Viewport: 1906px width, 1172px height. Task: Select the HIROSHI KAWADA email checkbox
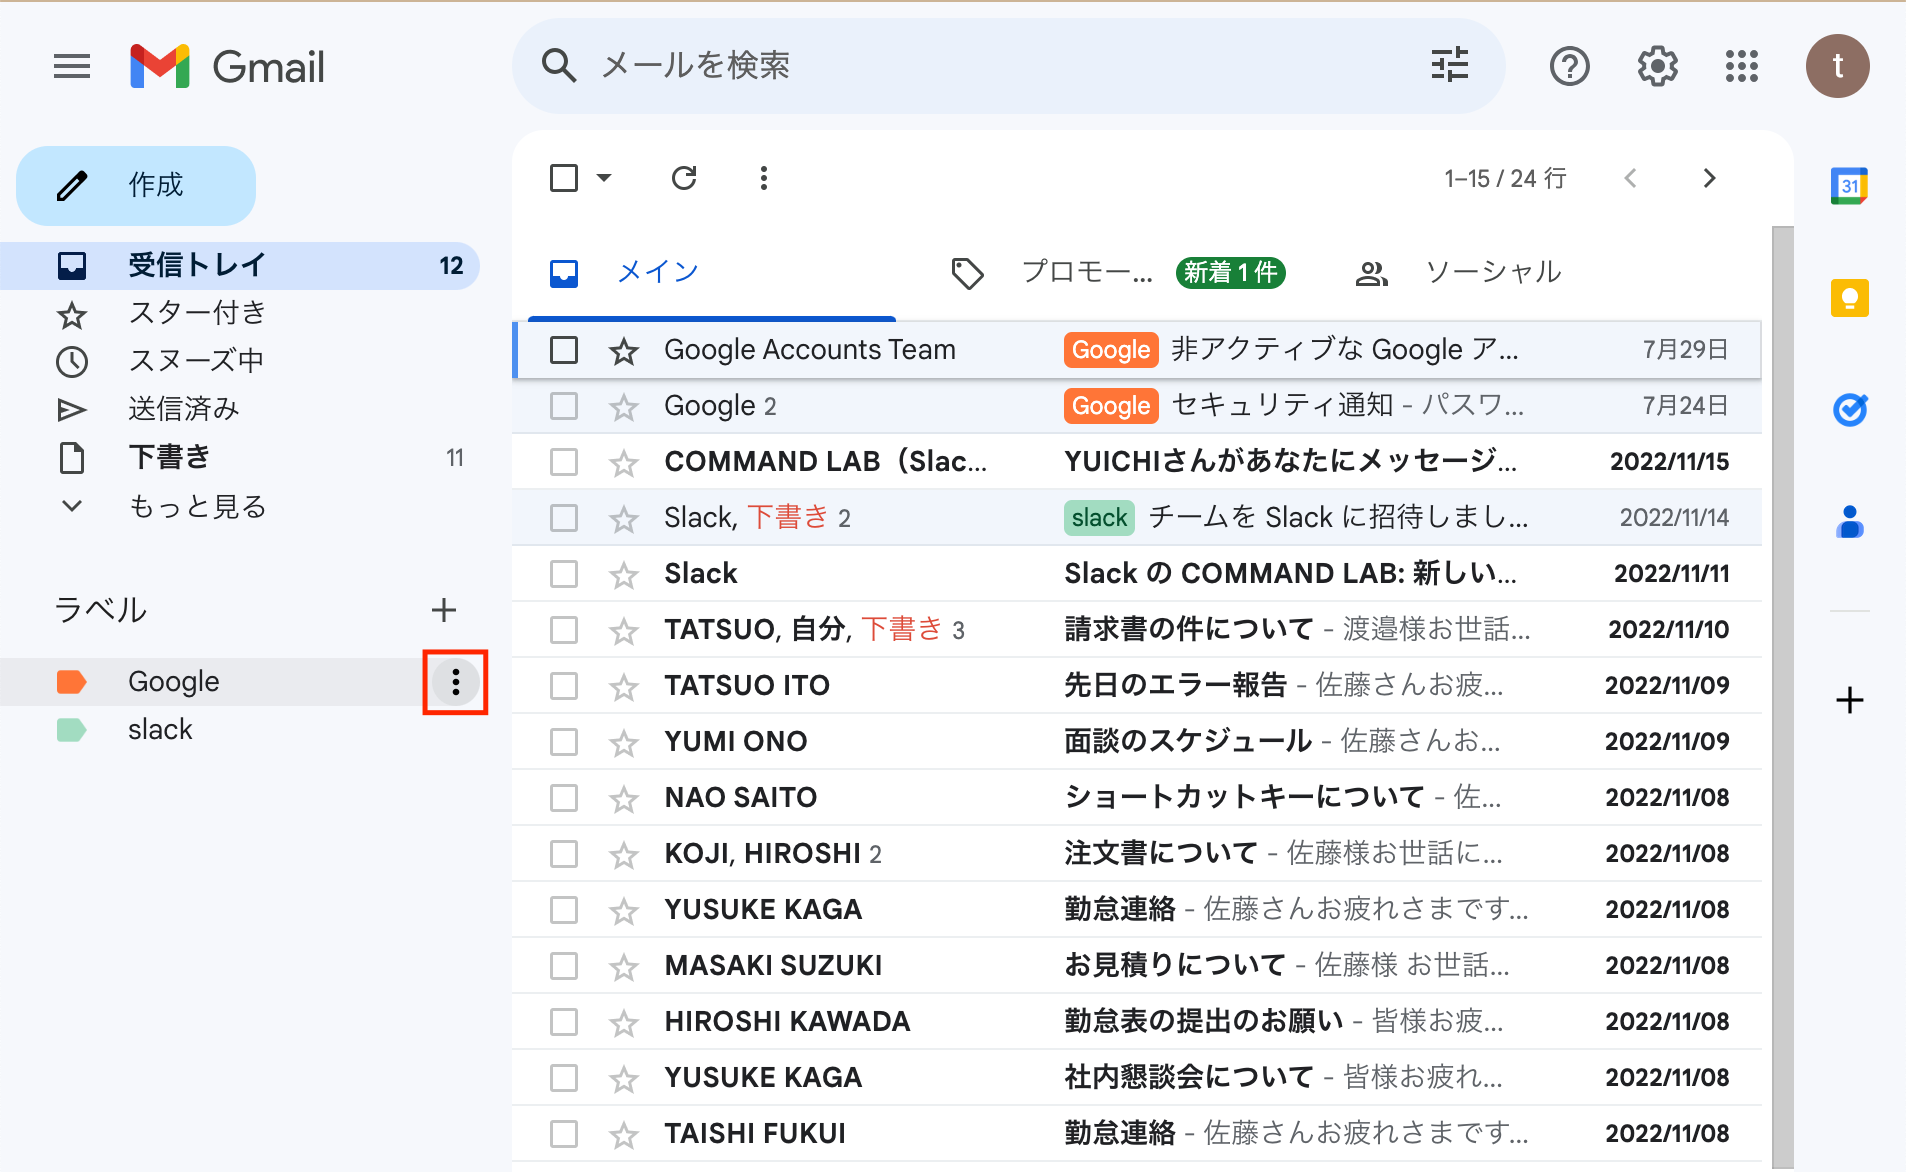pos(564,1022)
